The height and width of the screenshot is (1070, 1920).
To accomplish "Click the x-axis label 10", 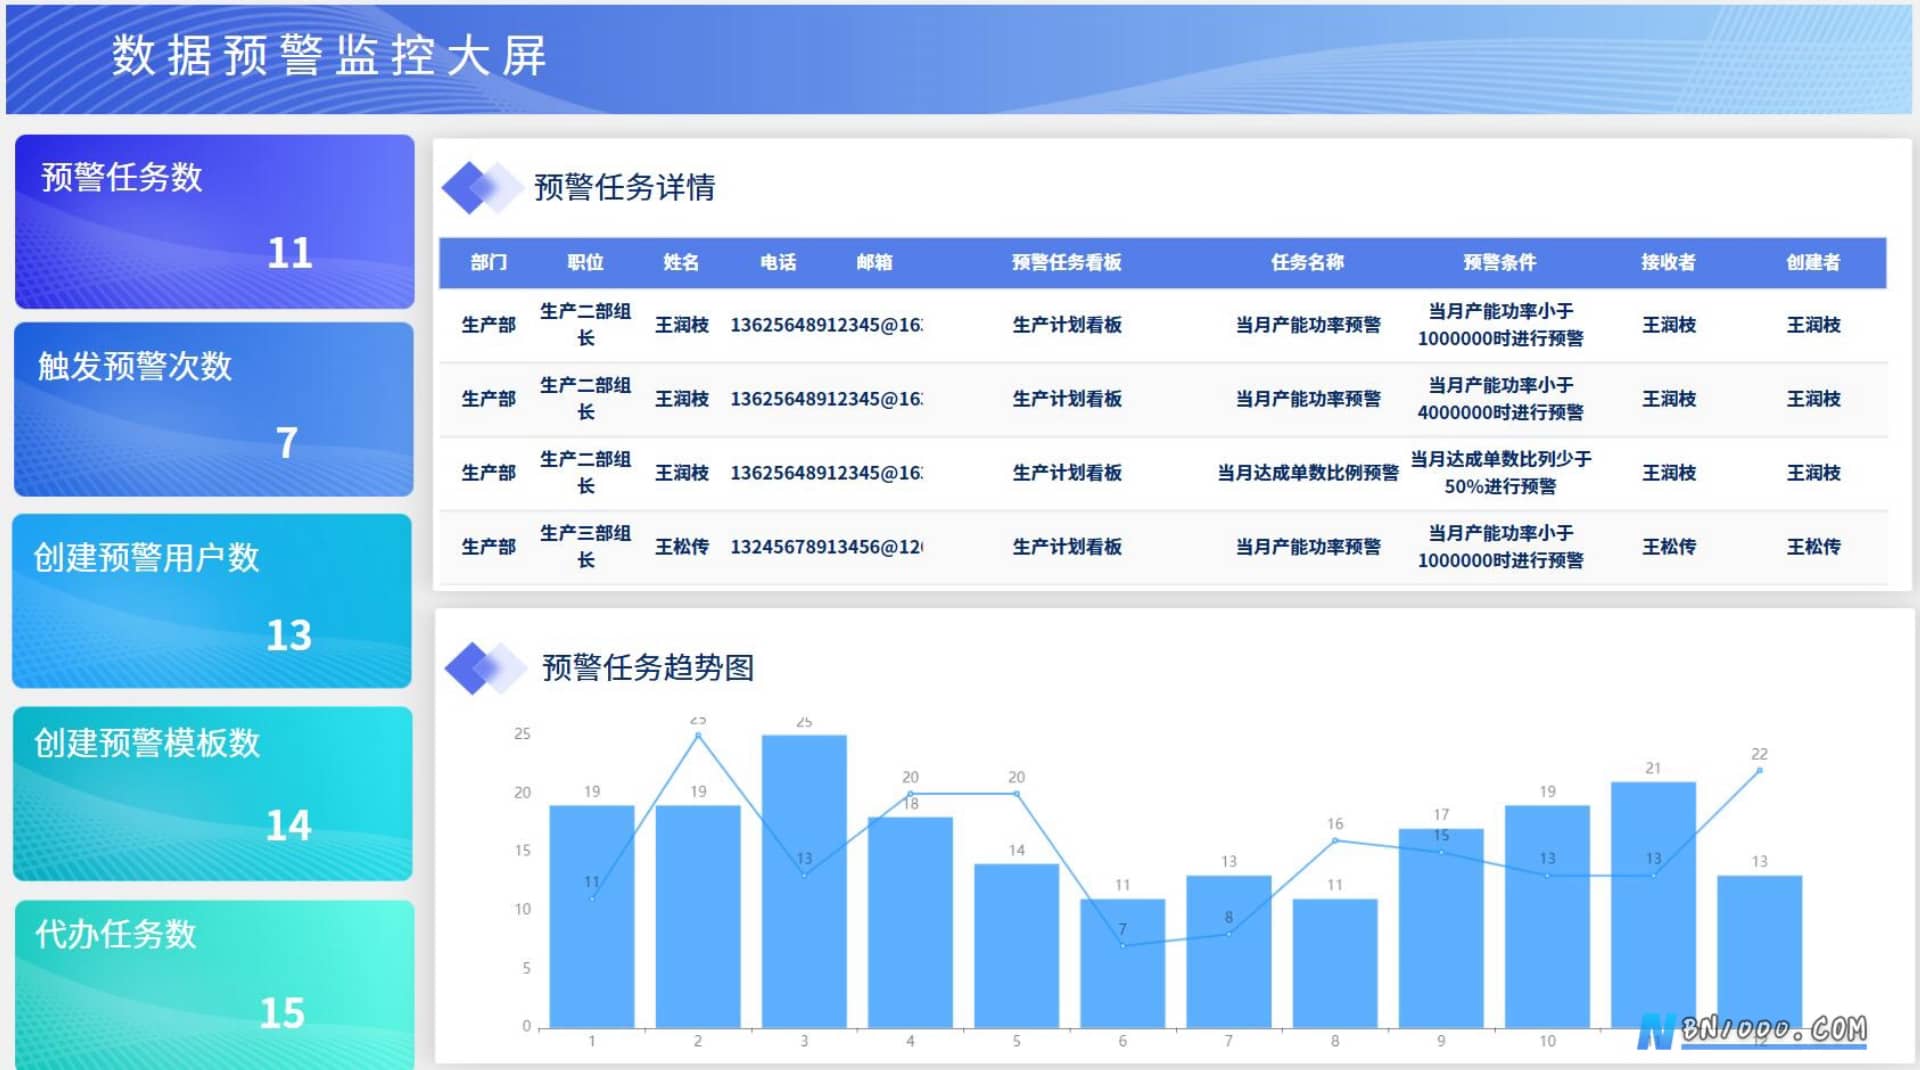I will (1547, 1041).
